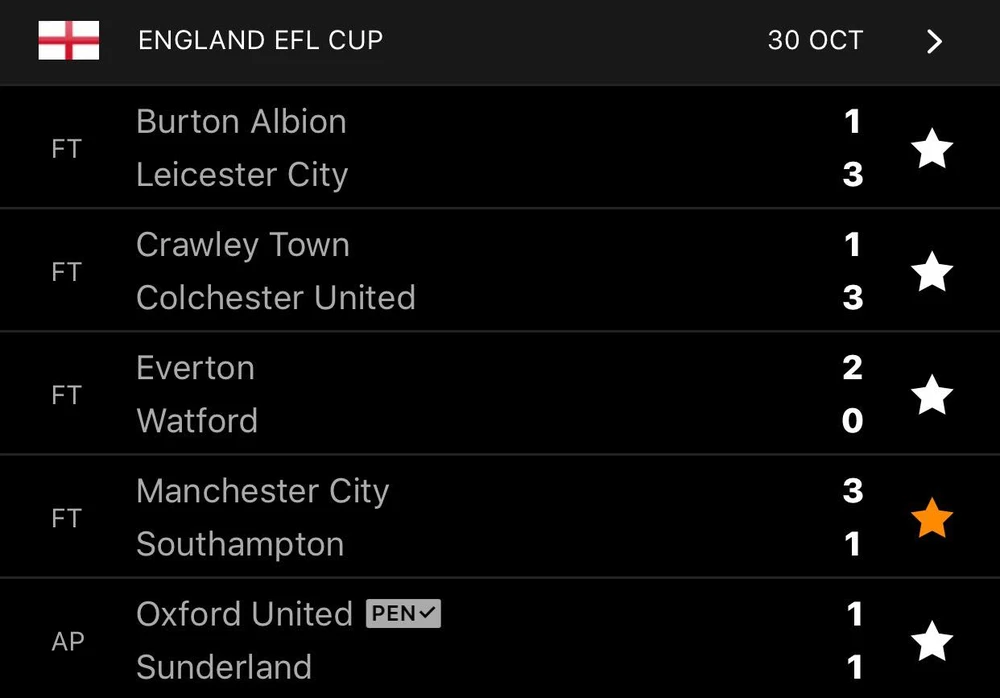Screen dimensions: 1000x698
Task: Click the AP status of Oxford match
Action: (x=67, y=642)
